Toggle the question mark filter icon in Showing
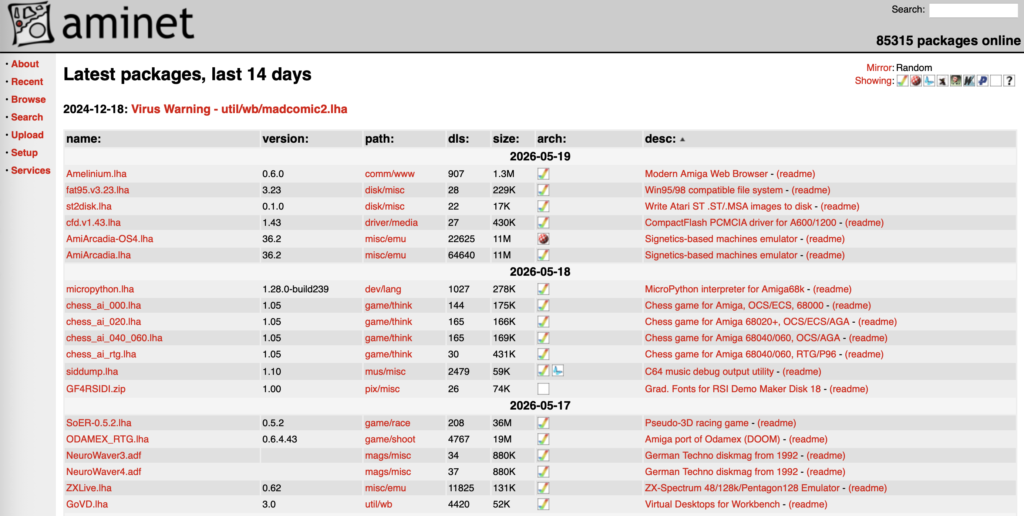1024x516 pixels. pos(1010,81)
